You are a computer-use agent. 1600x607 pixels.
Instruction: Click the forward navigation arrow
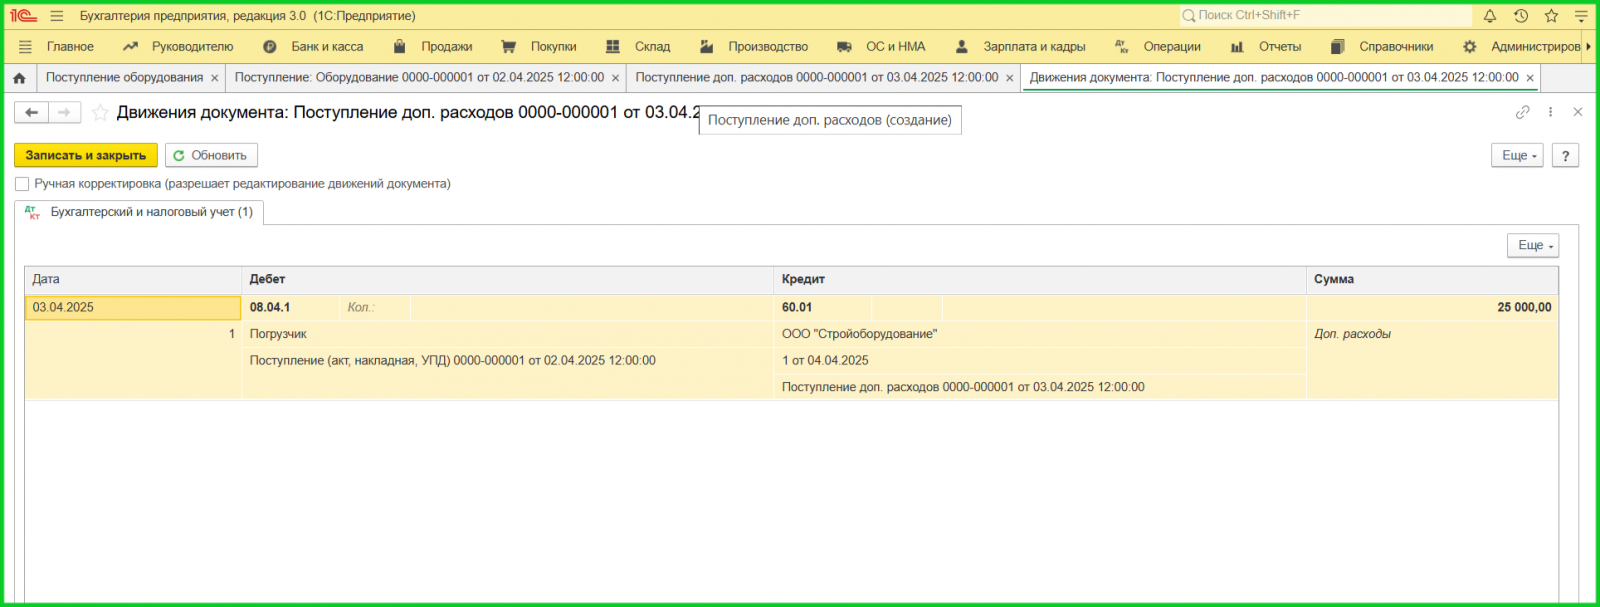(x=64, y=113)
